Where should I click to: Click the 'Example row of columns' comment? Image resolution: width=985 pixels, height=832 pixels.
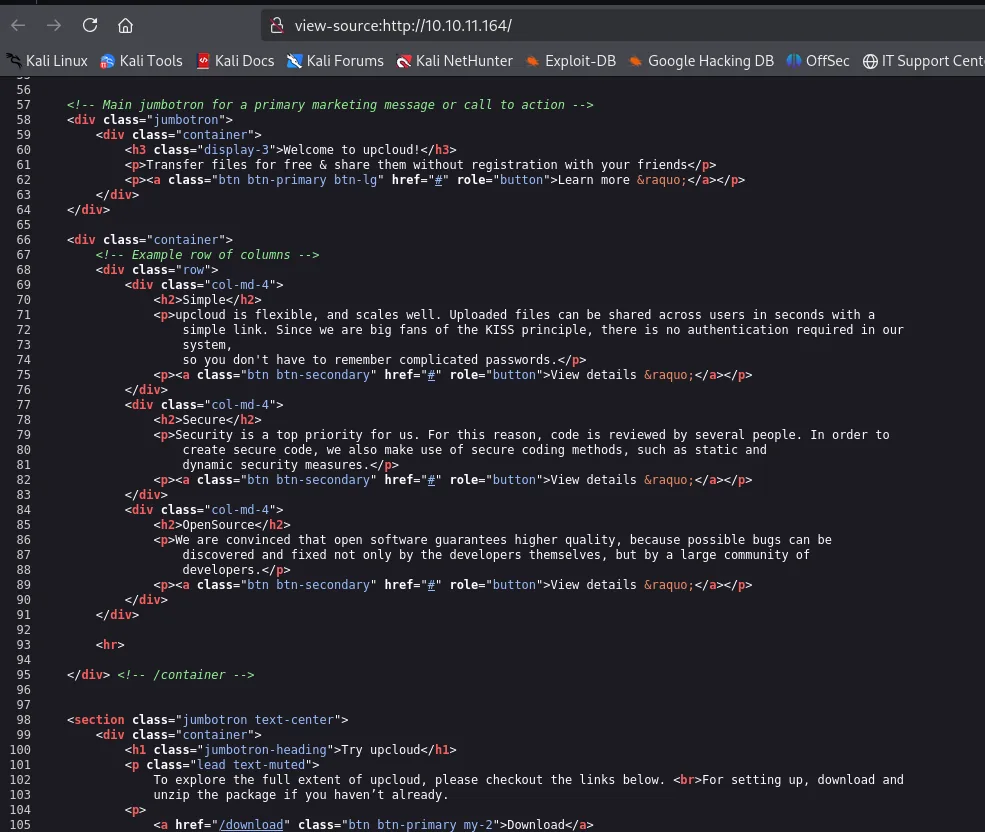207,255
